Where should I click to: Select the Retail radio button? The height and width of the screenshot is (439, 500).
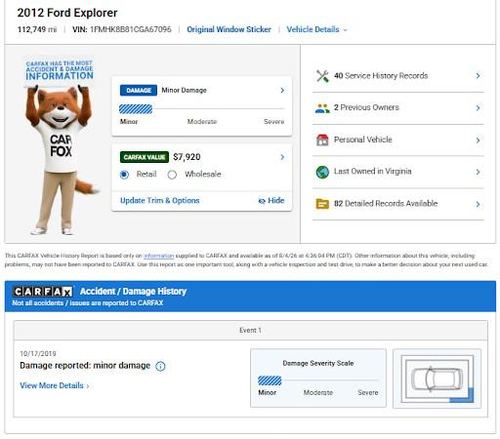tap(124, 175)
